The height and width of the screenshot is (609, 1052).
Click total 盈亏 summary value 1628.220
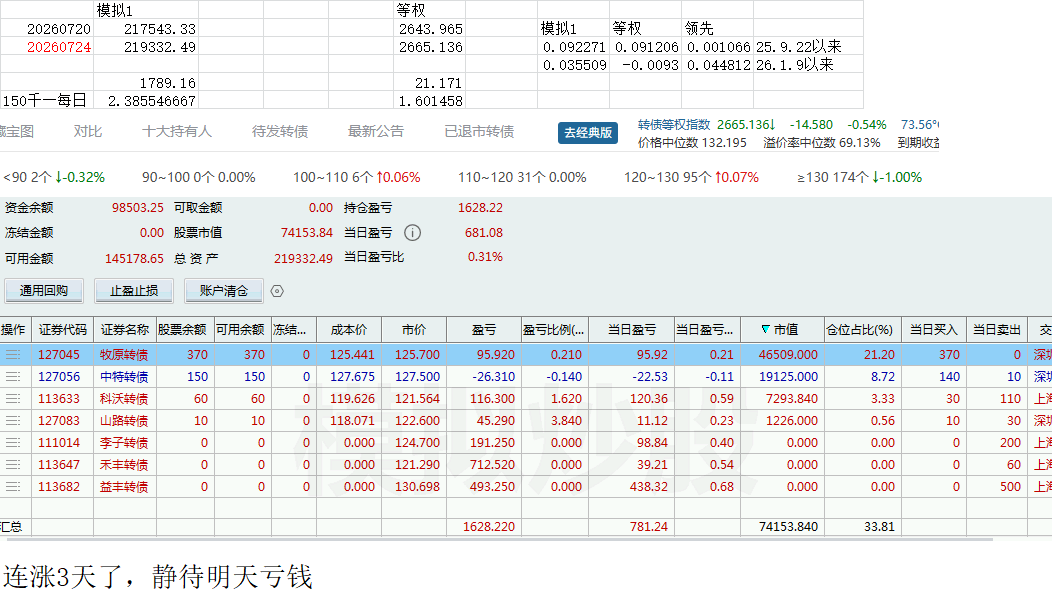point(489,527)
